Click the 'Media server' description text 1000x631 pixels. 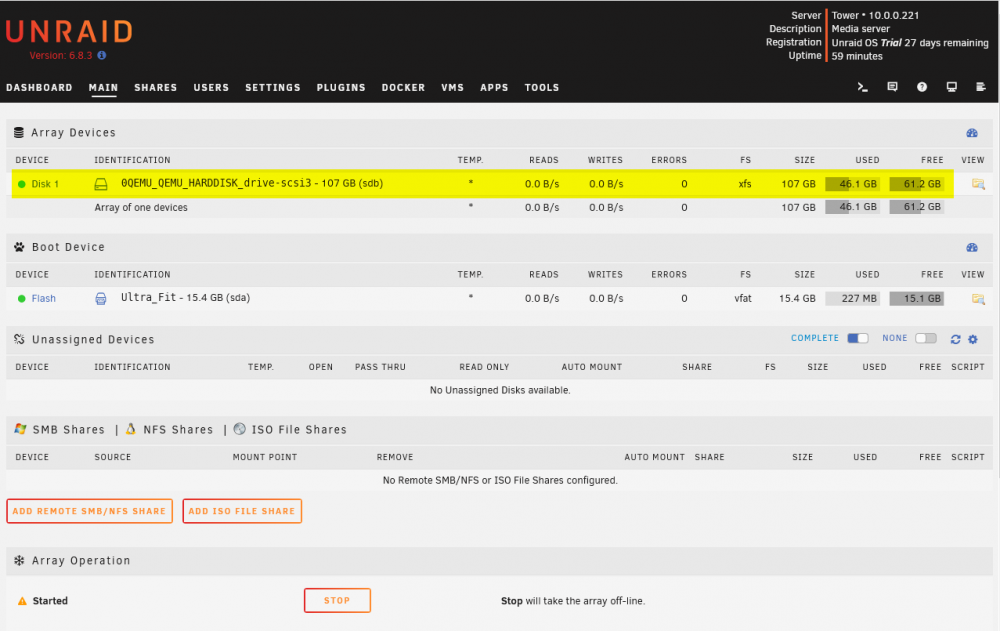tap(860, 29)
